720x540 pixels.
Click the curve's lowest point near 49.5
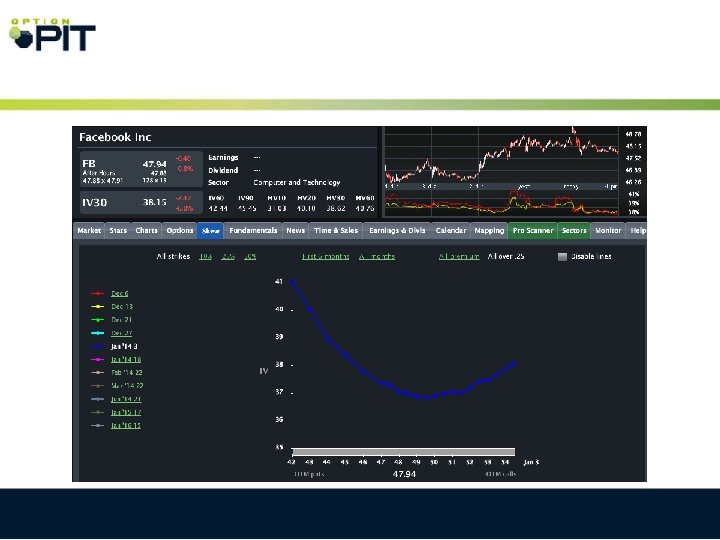[425, 398]
